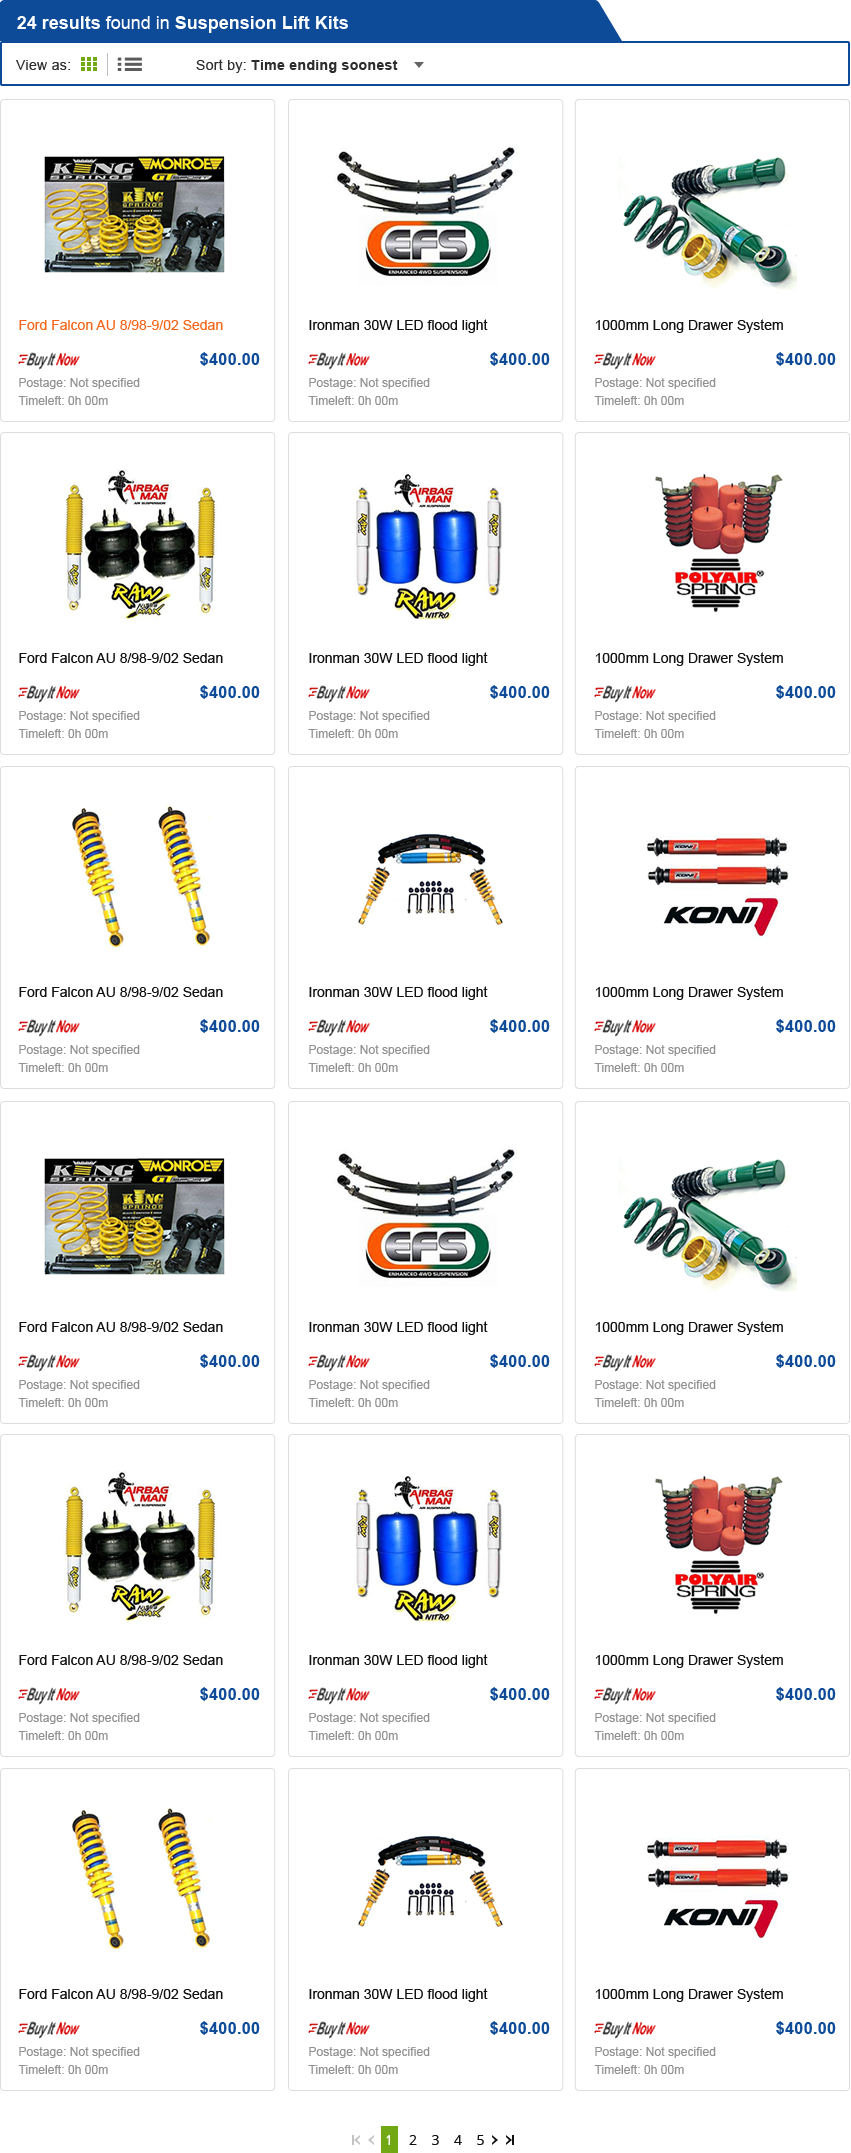Select current page 1 button

tap(390, 2140)
